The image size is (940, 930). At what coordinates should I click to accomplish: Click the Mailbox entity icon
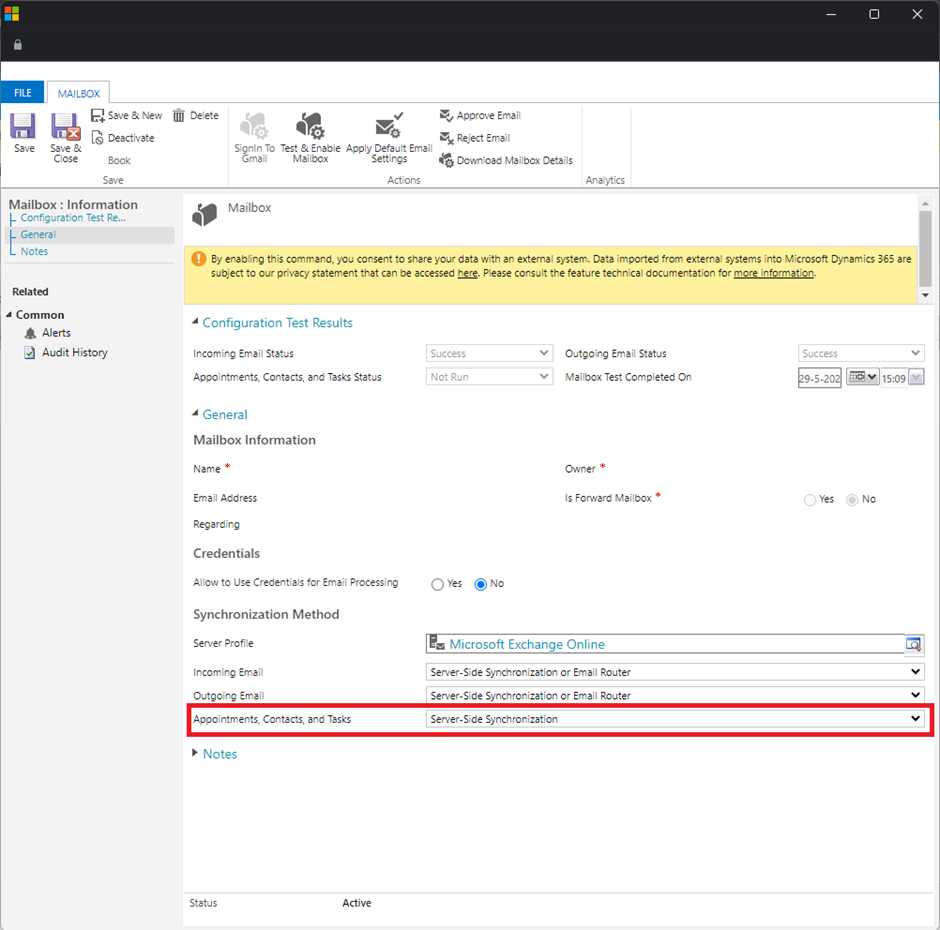[x=204, y=214]
